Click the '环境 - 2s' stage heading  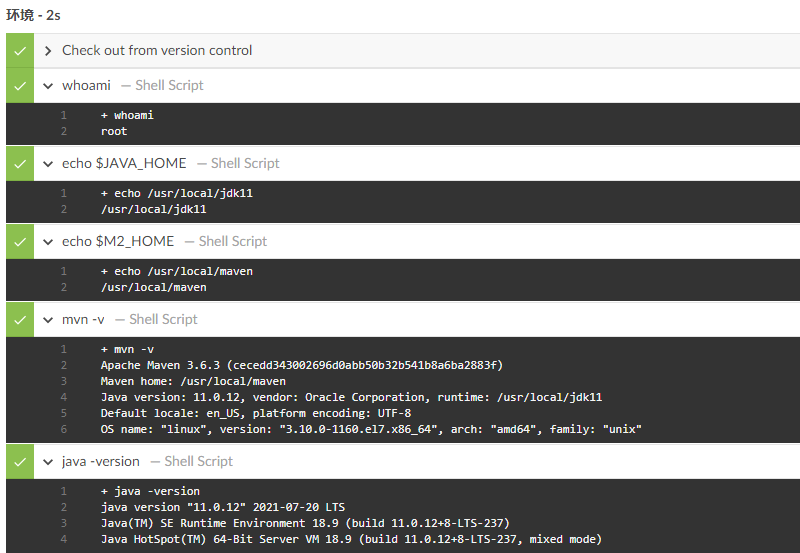(x=33, y=15)
